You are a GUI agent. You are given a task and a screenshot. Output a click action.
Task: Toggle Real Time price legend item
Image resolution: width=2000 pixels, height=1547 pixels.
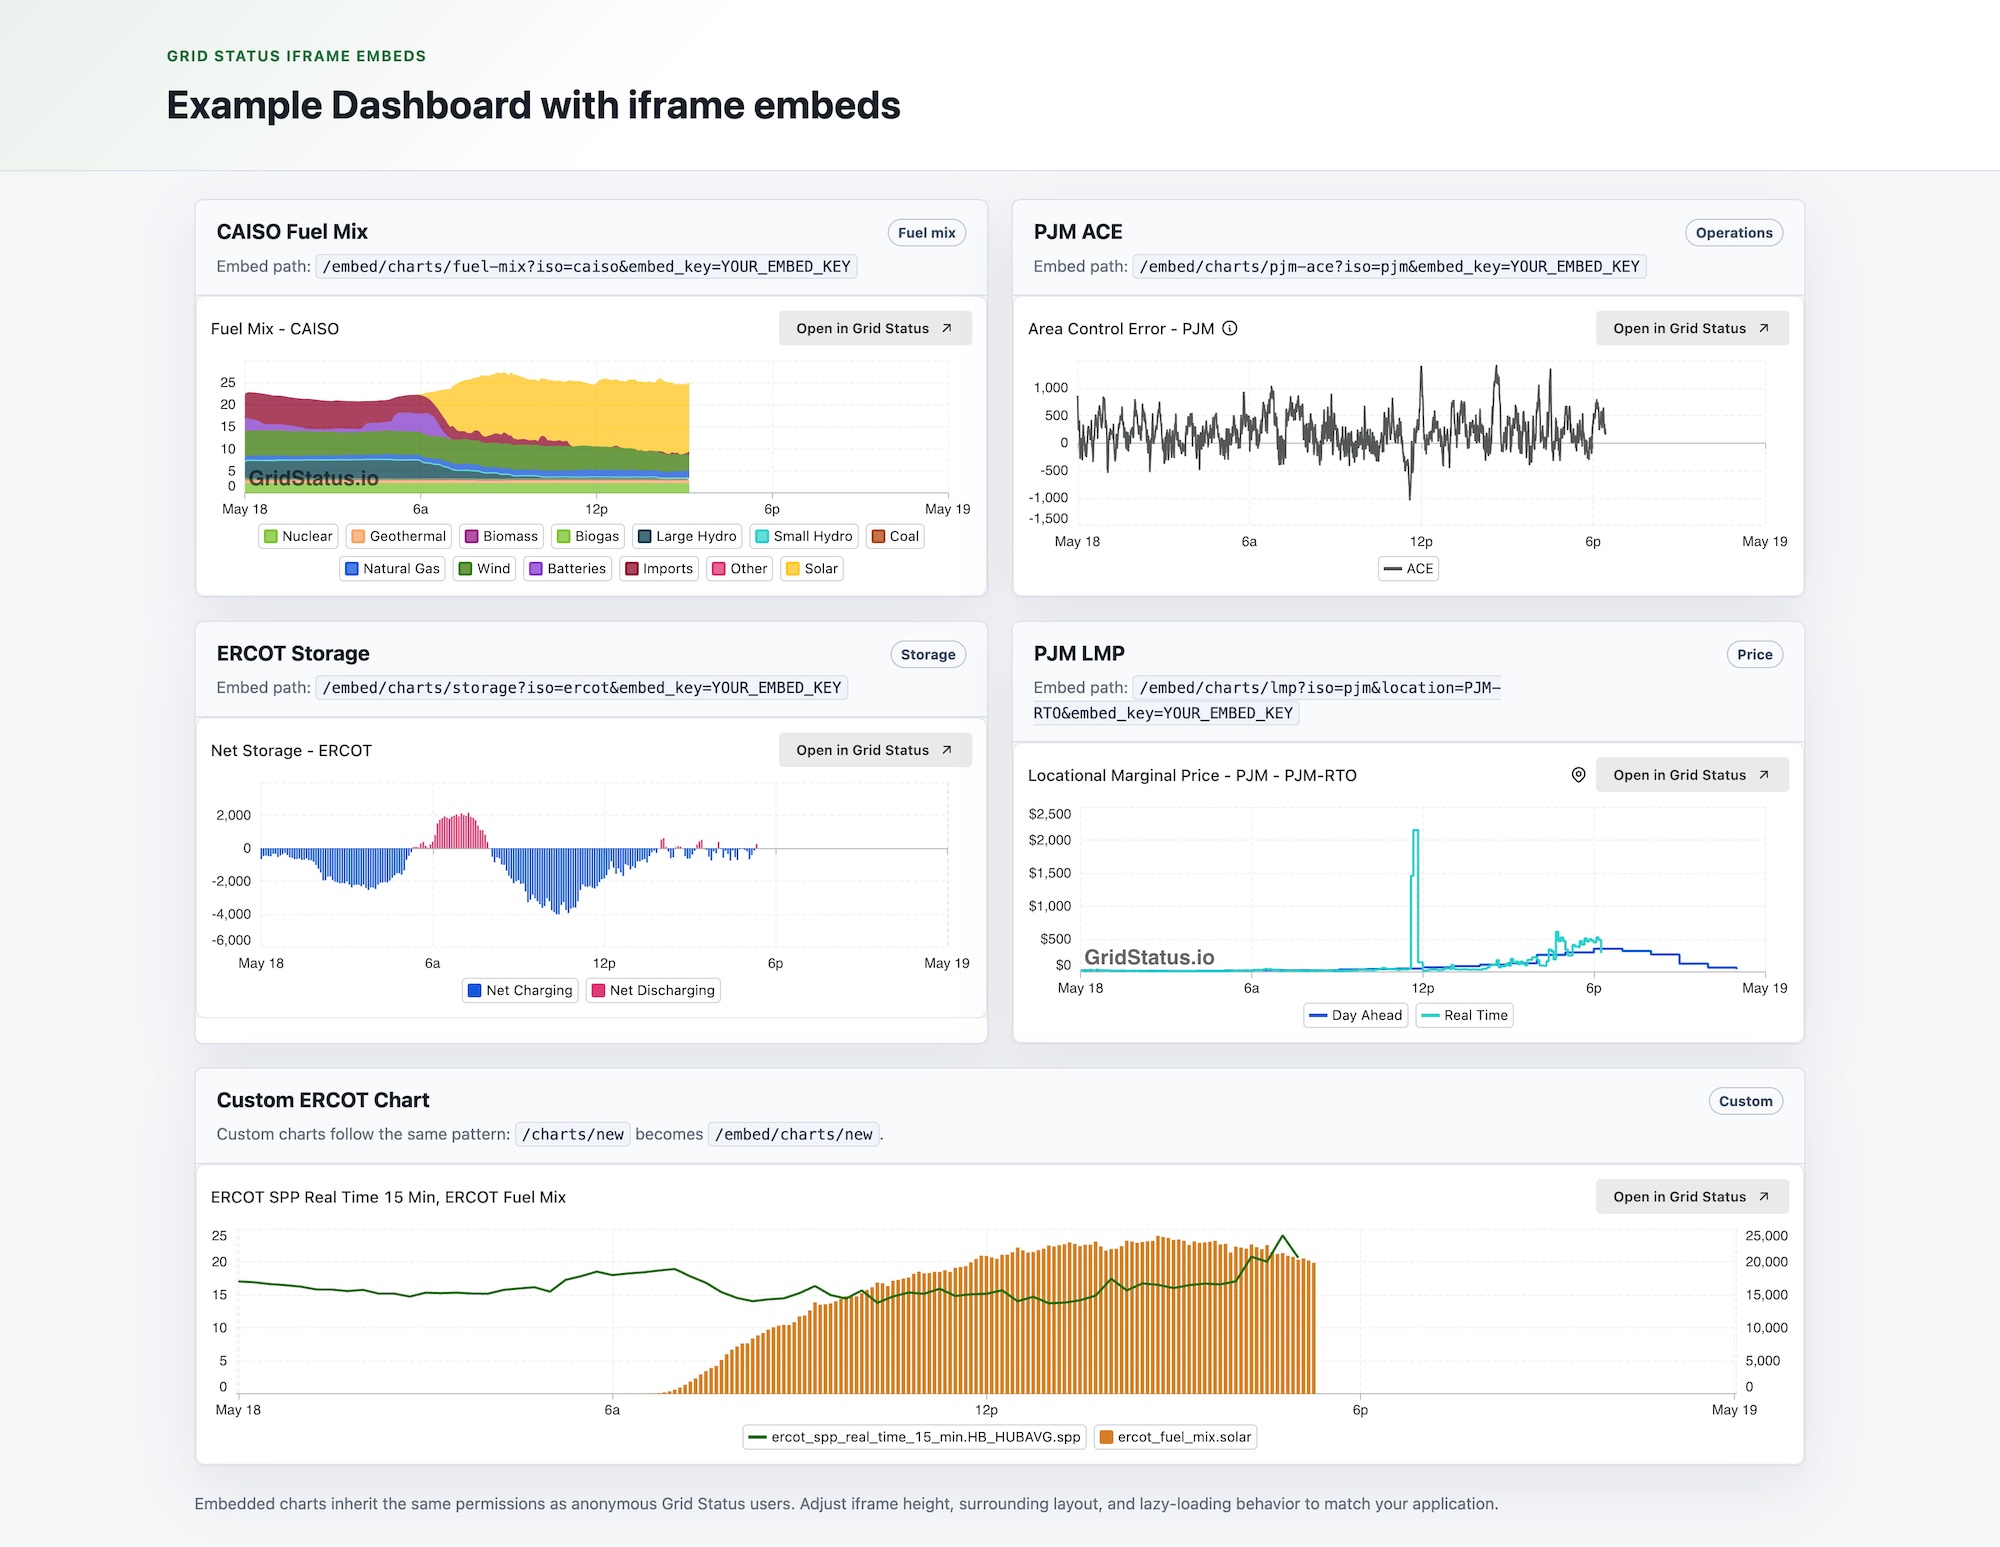pyautogui.click(x=1465, y=1015)
